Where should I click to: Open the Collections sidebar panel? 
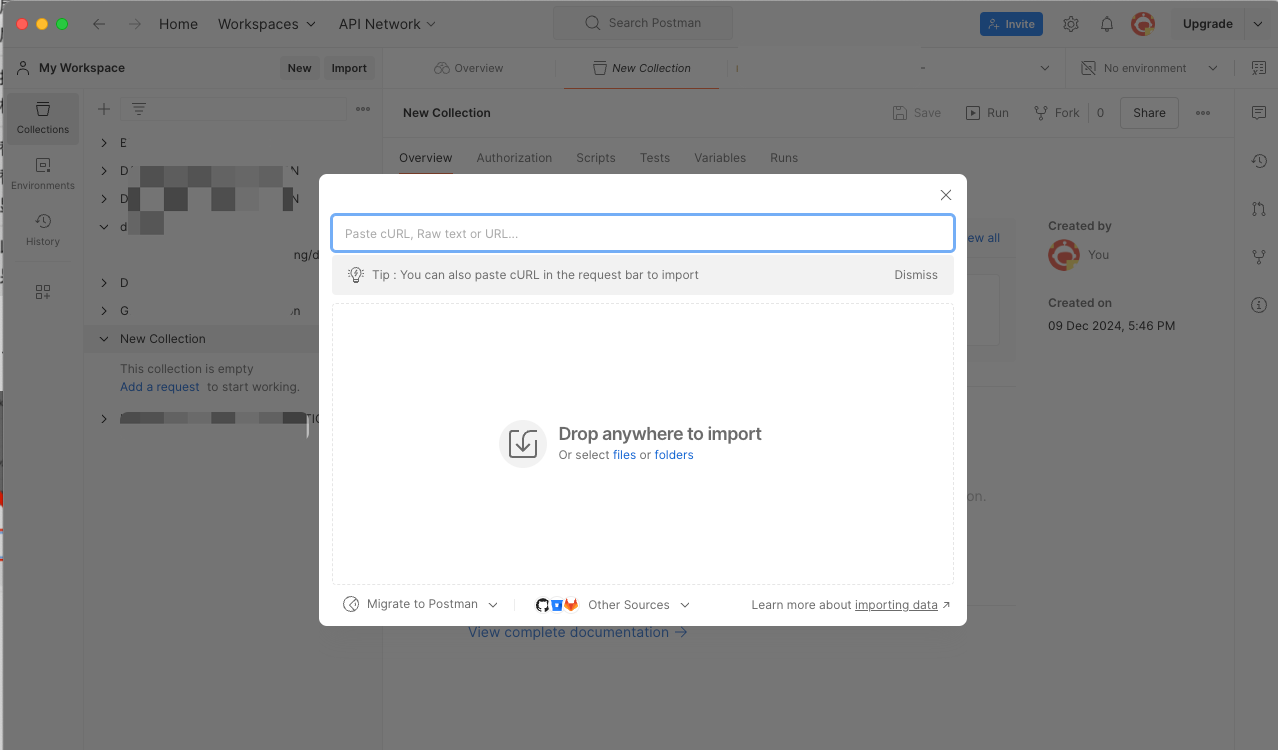[x=43, y=118]
